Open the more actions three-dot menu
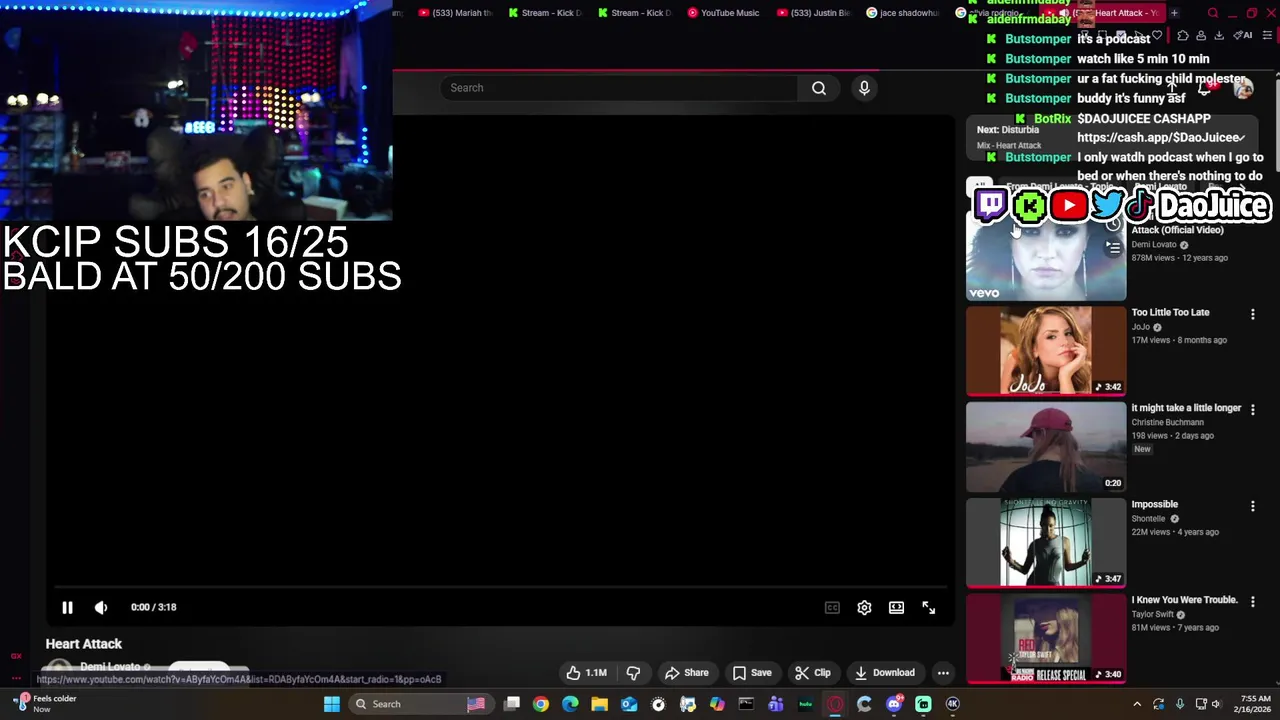 click(943, 673)
